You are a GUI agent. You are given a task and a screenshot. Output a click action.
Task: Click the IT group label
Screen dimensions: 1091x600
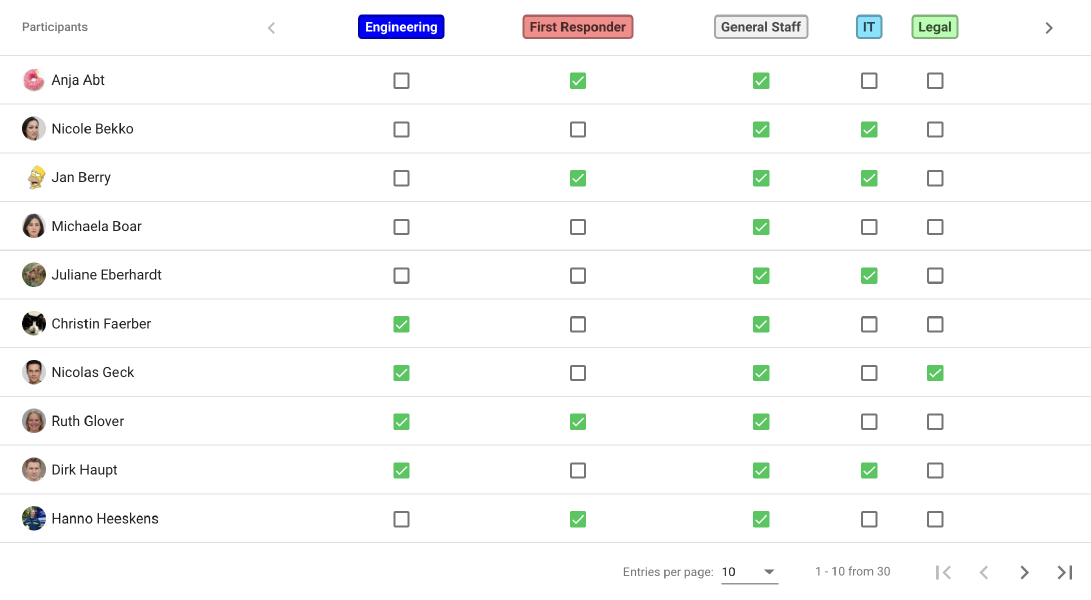pyautogui.click(x=869, y=26)
